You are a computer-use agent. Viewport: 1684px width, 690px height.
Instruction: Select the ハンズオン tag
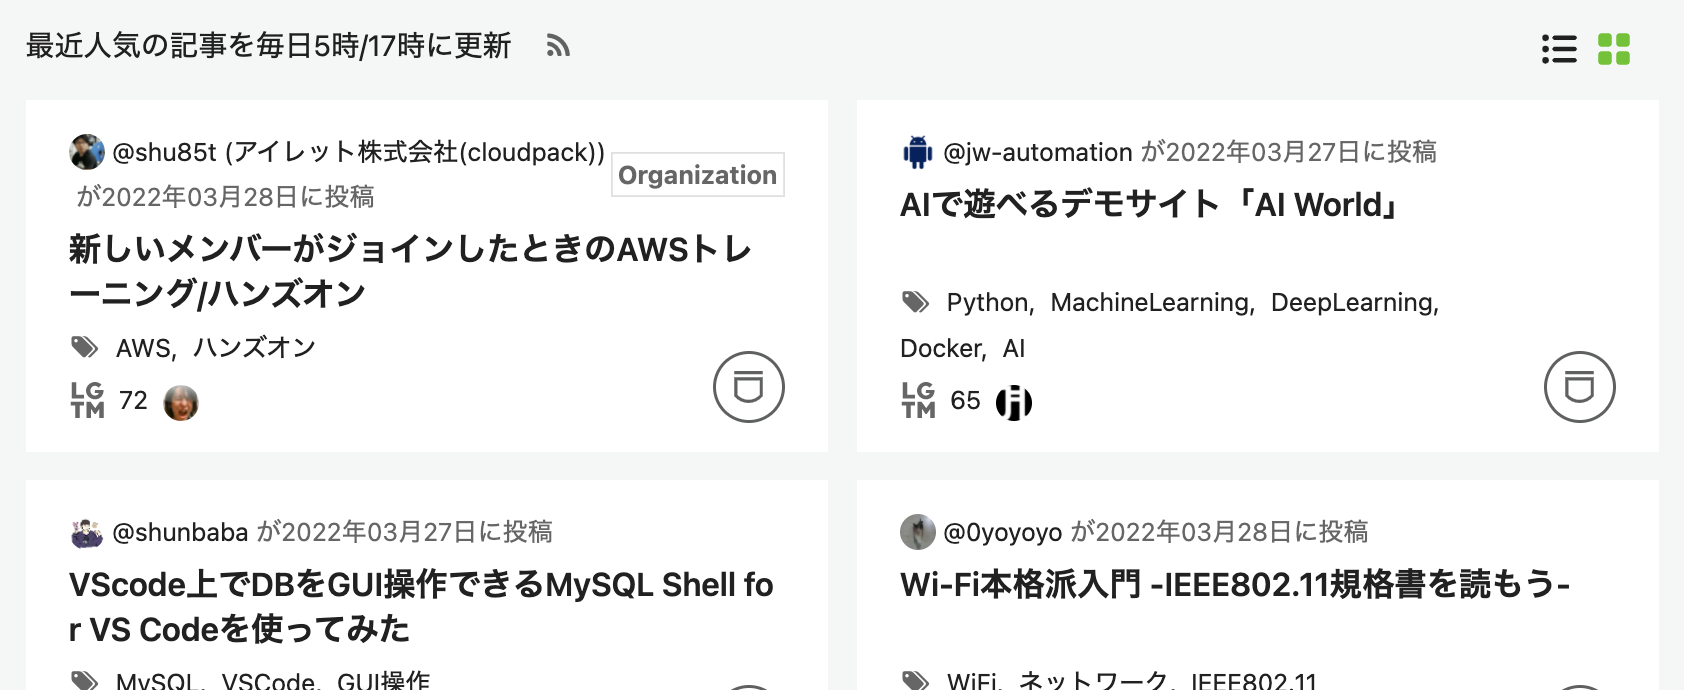tap(254, 348)
